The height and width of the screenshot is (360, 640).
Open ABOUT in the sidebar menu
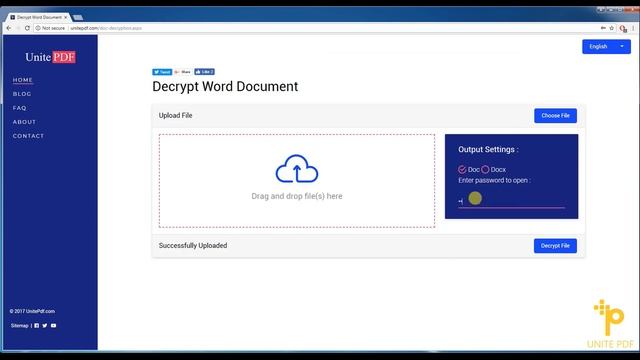[24, 122]
